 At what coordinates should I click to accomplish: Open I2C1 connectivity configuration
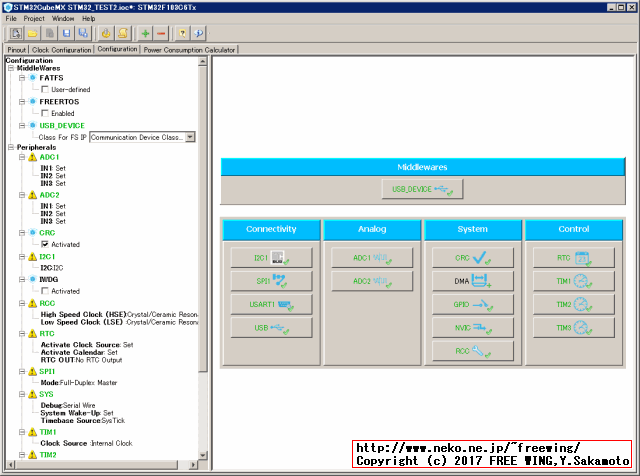pos(271,258)
